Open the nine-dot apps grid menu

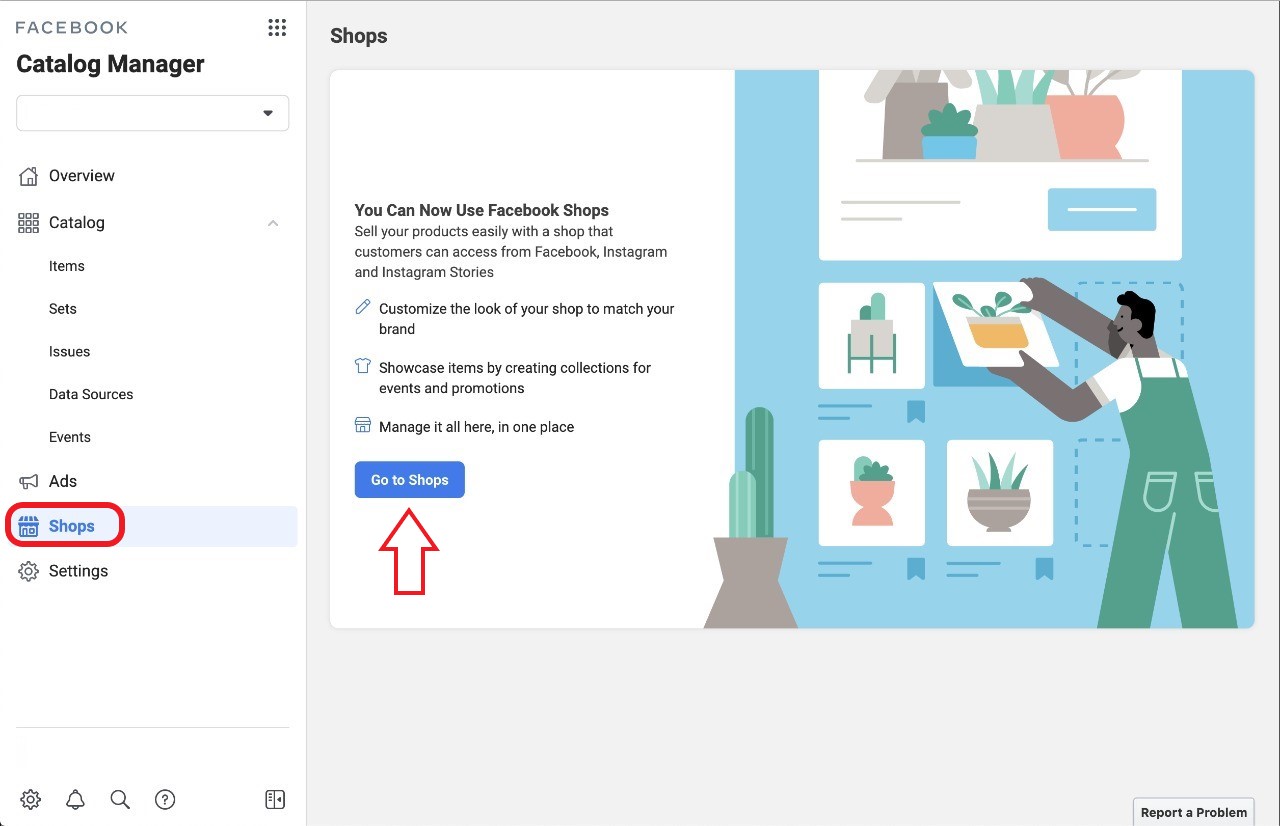tap(277, 28)
